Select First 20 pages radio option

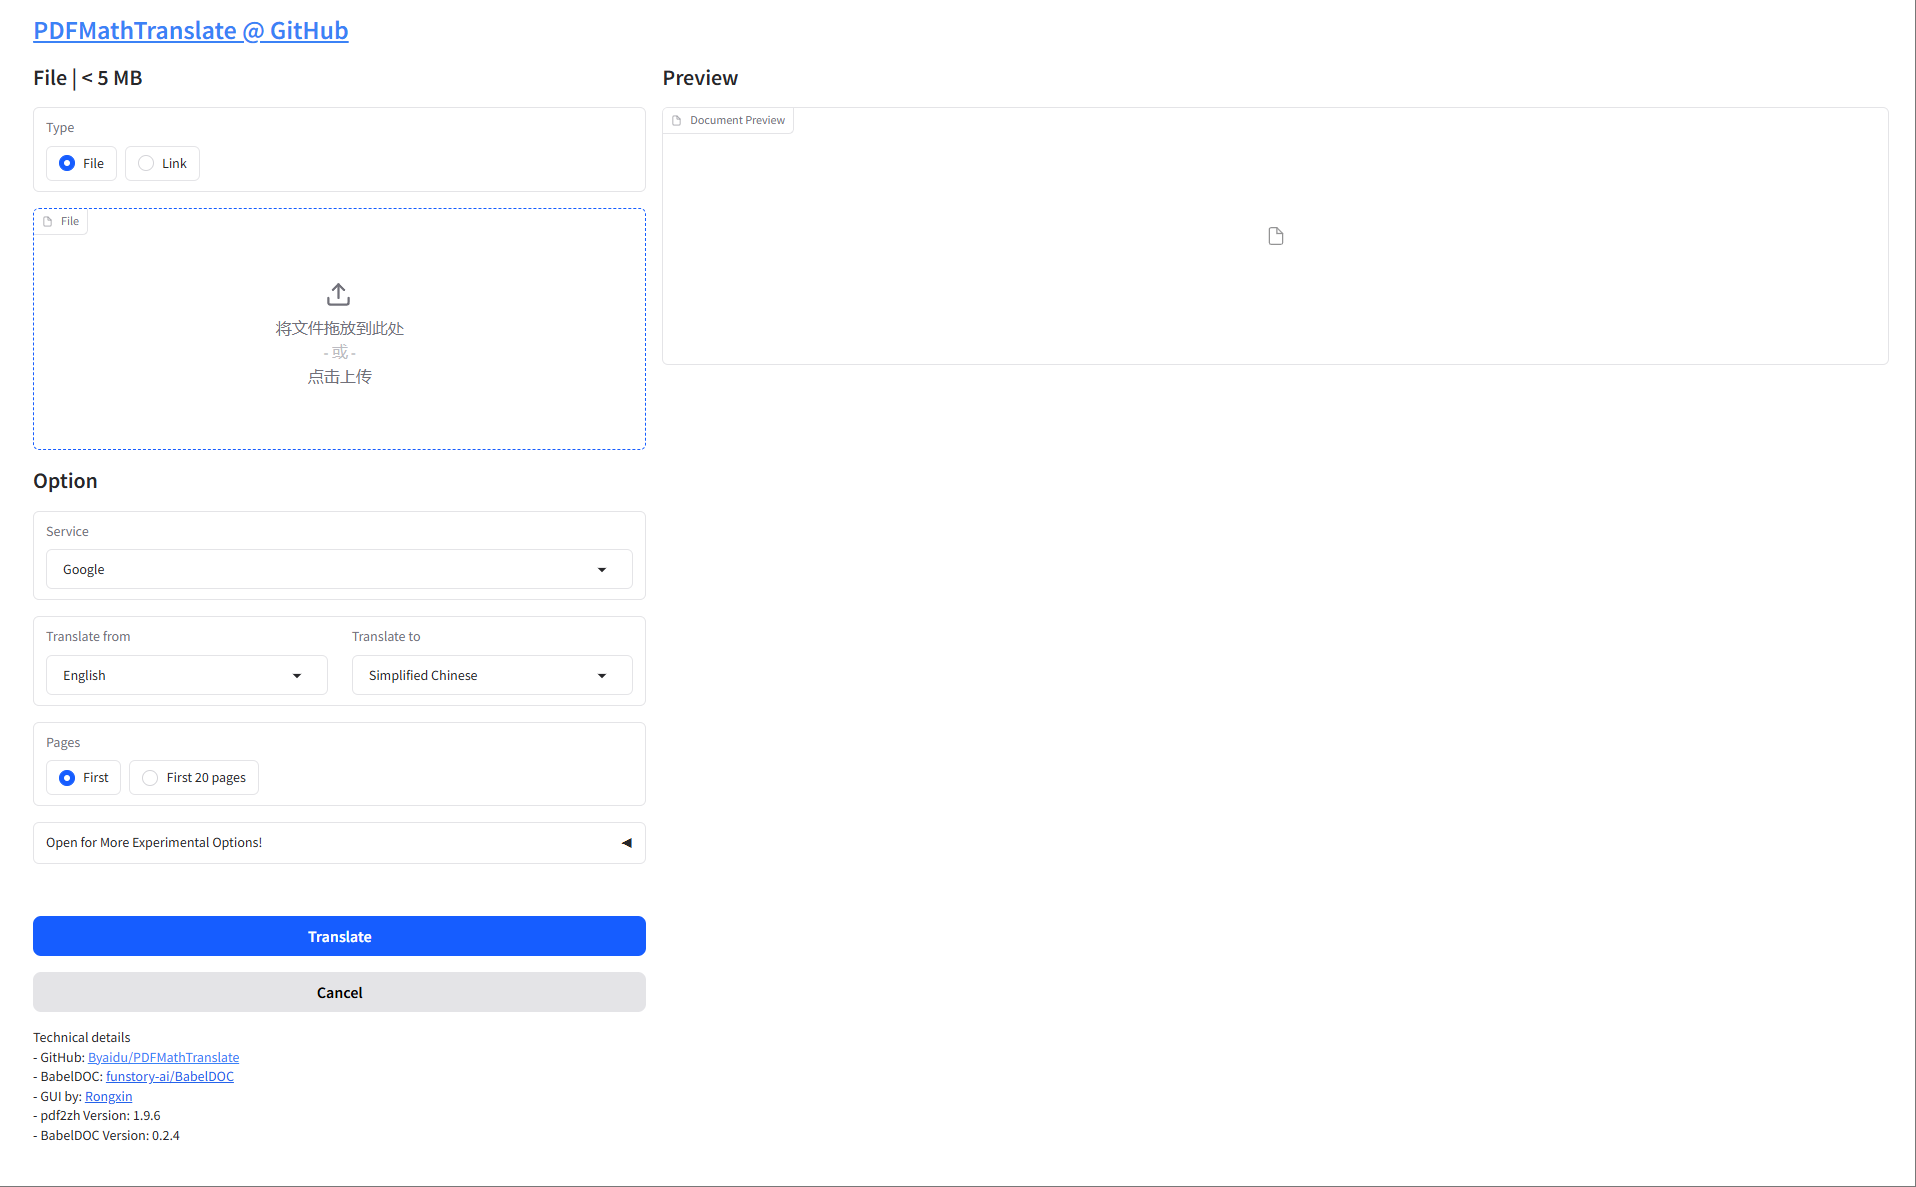(x=150, y=778)
